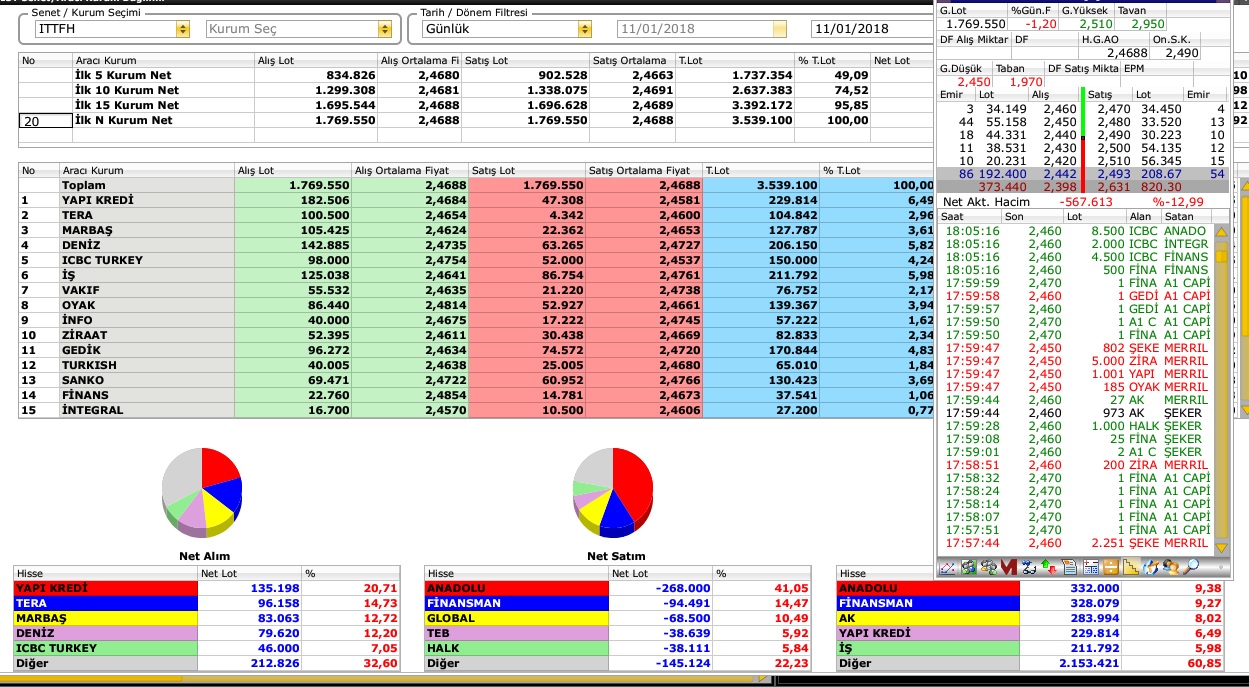This screenshot has width=1249, height=687.
Task: Click the green-framed brokers group icon
Action: [x=968, y=568]
